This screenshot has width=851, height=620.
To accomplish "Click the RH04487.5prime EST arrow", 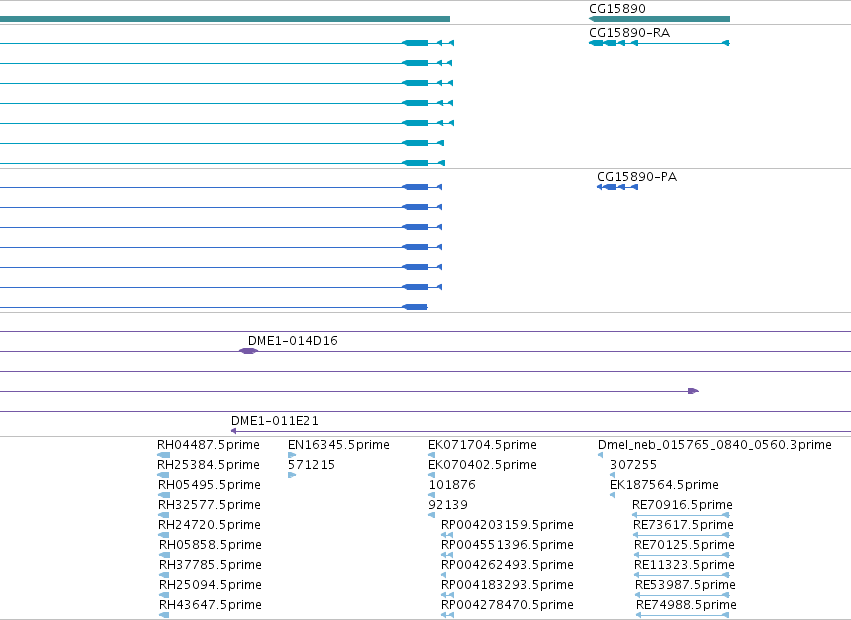I will click(x=163, y=455).
